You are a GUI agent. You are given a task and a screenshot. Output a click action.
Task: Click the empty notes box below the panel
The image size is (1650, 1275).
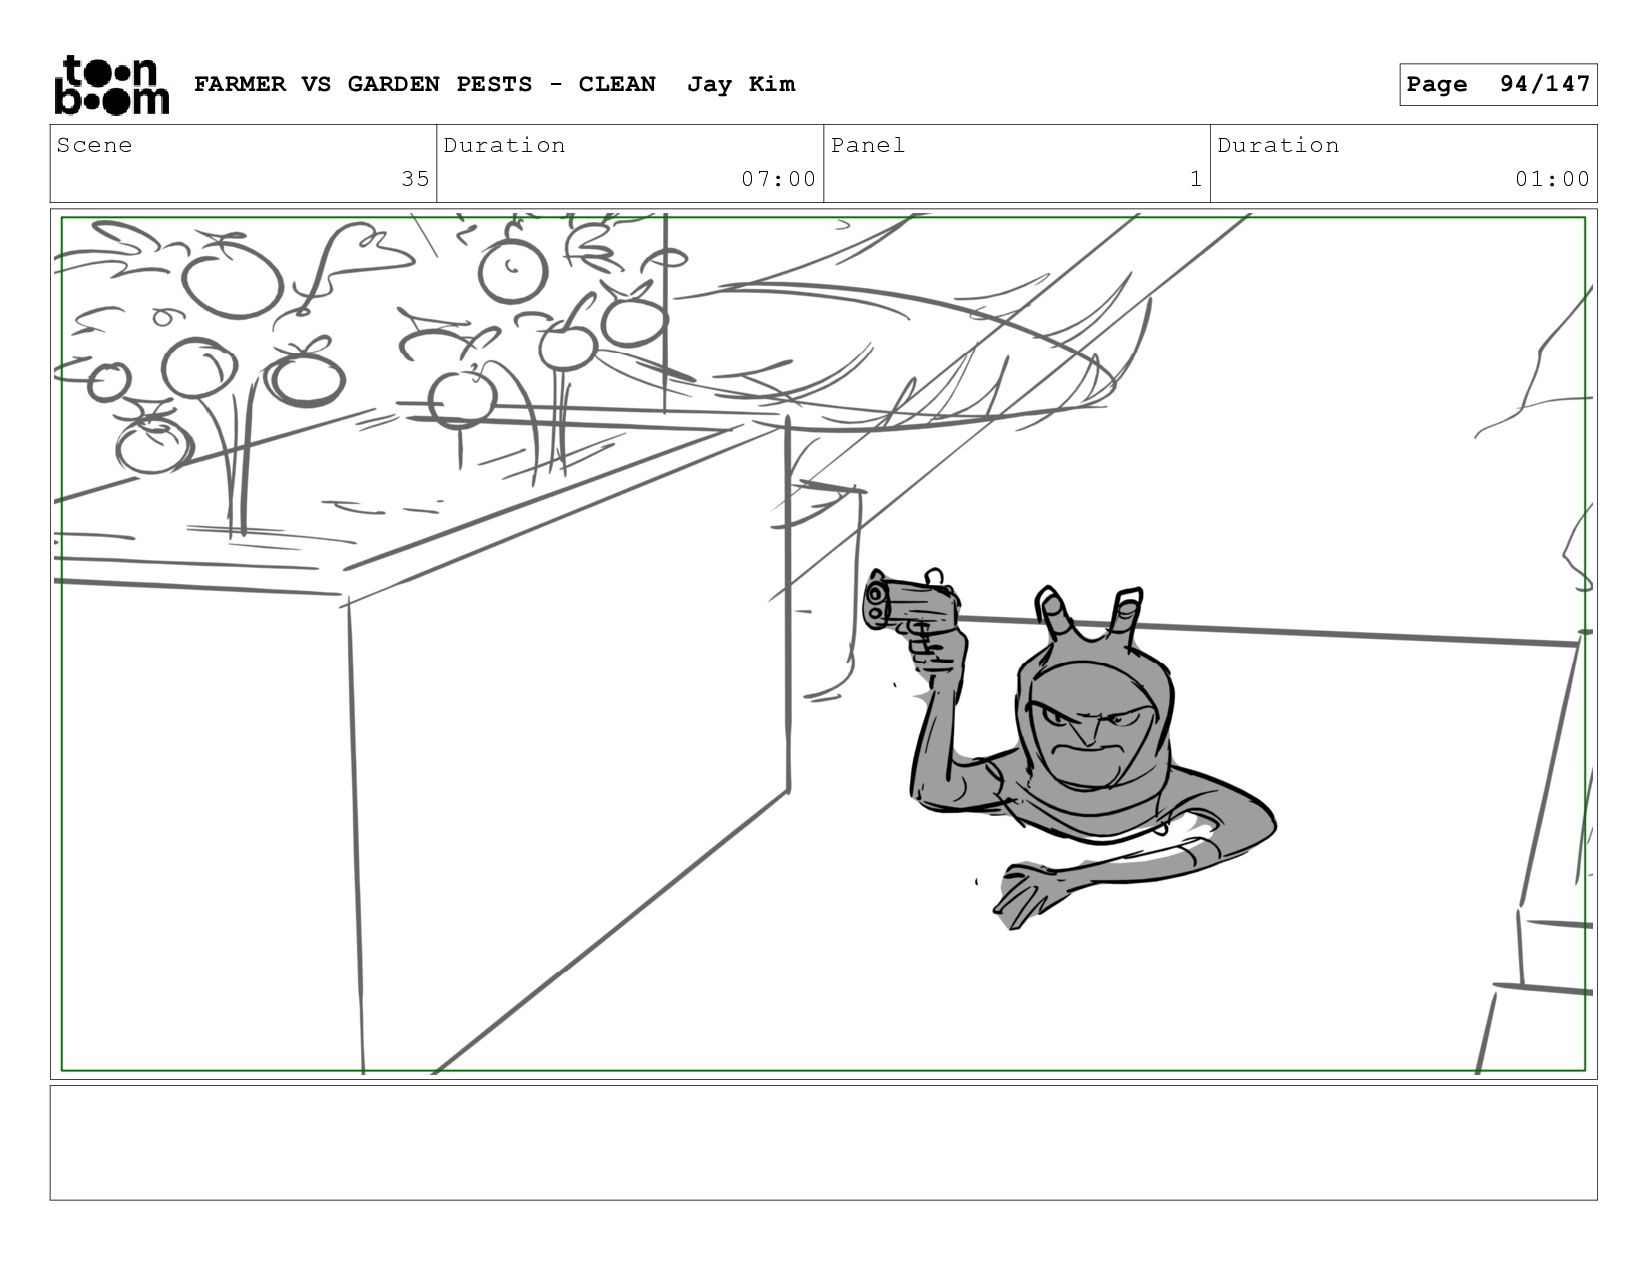(823, 1142)
